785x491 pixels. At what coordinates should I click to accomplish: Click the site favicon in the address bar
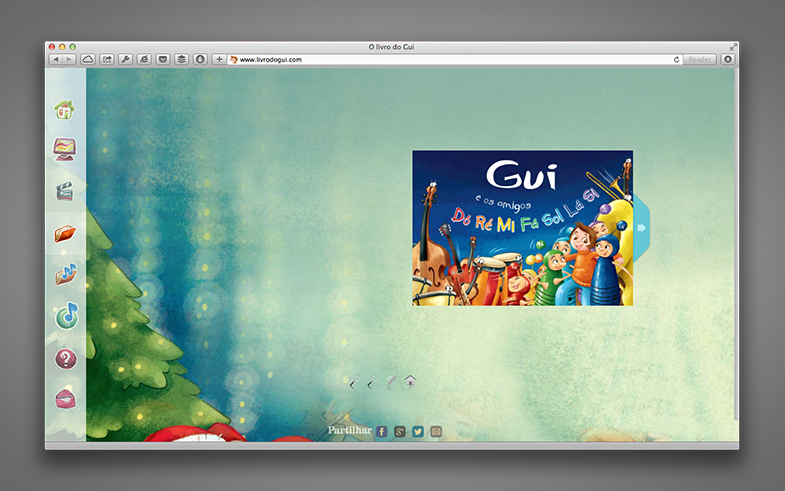pos(233,60)
